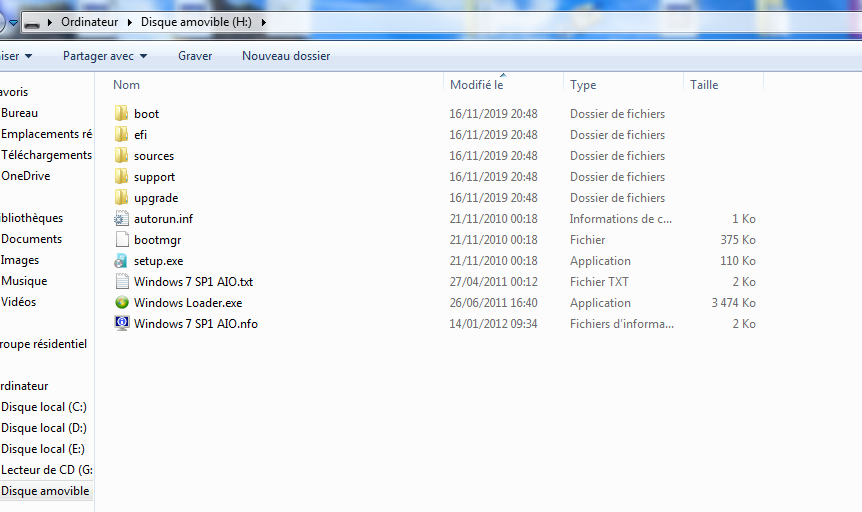Open the Partager avec dropdown menu
The image size is (862, 512).
point(104,56)
